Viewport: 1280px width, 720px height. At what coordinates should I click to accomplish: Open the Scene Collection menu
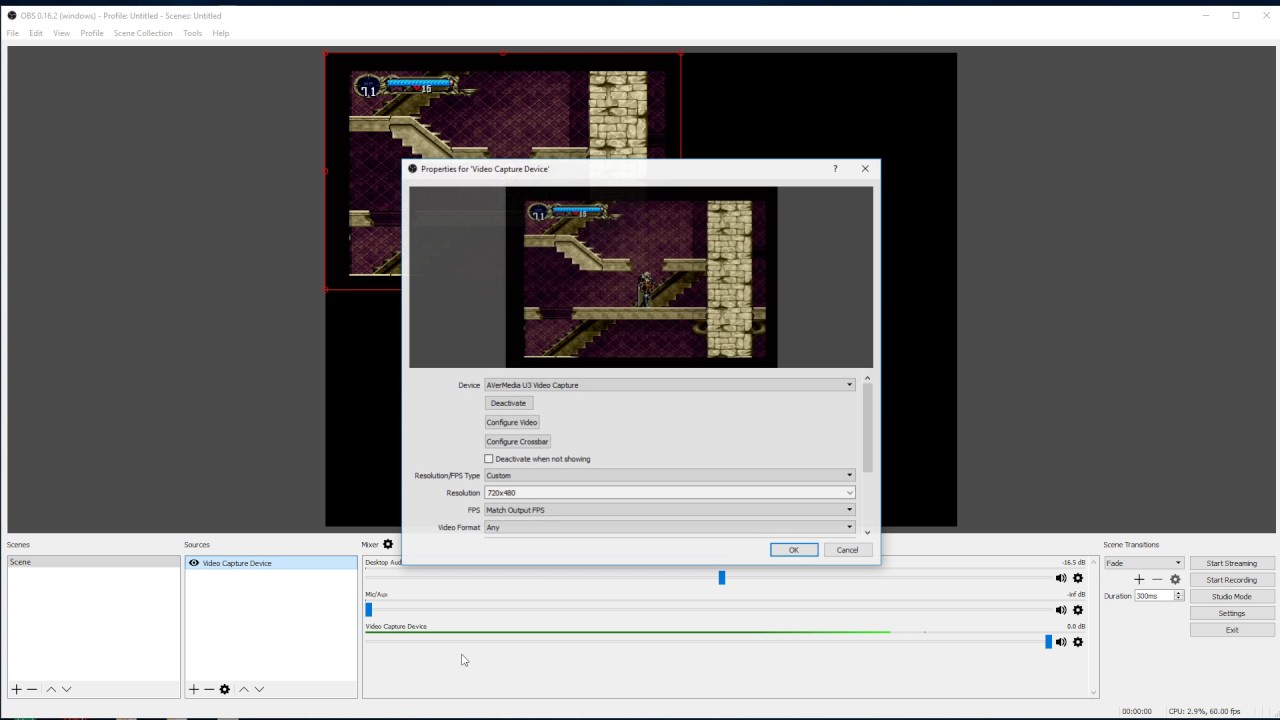point(143,33)
